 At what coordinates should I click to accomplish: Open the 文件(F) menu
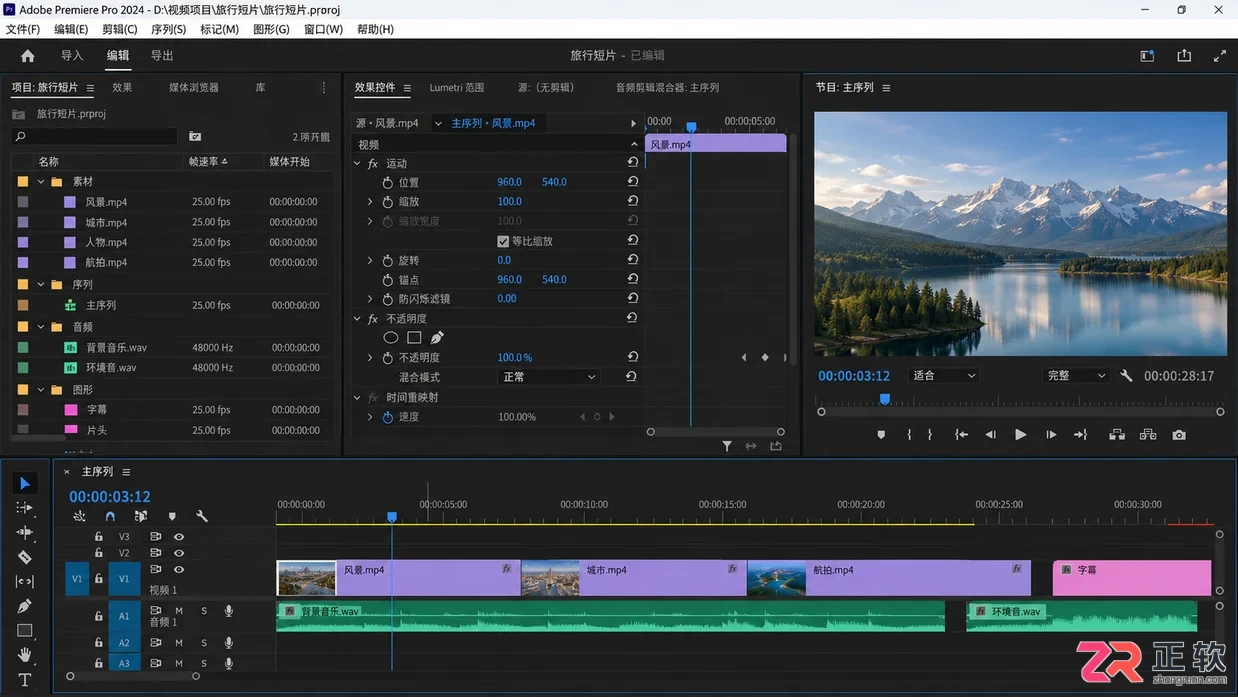pyautogui.click(x=23, y=29)
